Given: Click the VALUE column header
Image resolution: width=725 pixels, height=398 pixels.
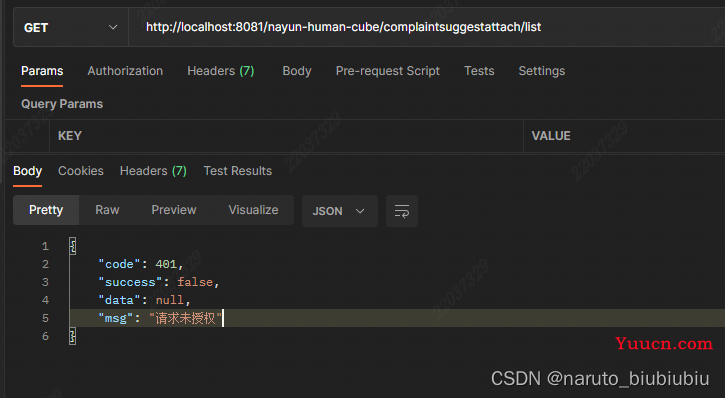Looking at the screenshot, I should (x=551, y=136).
